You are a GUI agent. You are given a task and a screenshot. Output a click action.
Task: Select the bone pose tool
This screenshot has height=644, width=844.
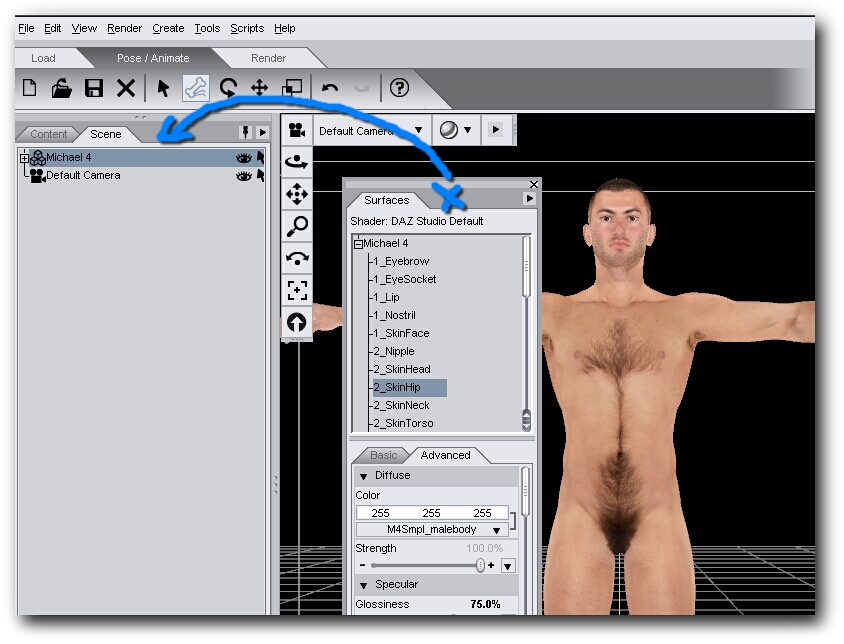tap(195, 88)
